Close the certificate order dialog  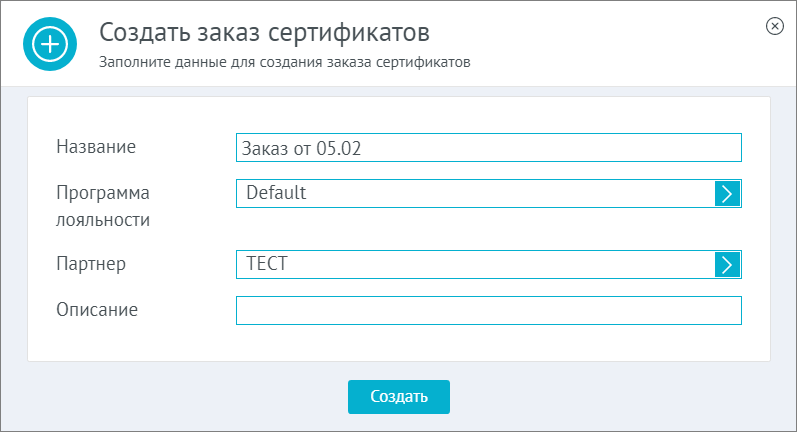pyautogui.click(x=775, y=26)
